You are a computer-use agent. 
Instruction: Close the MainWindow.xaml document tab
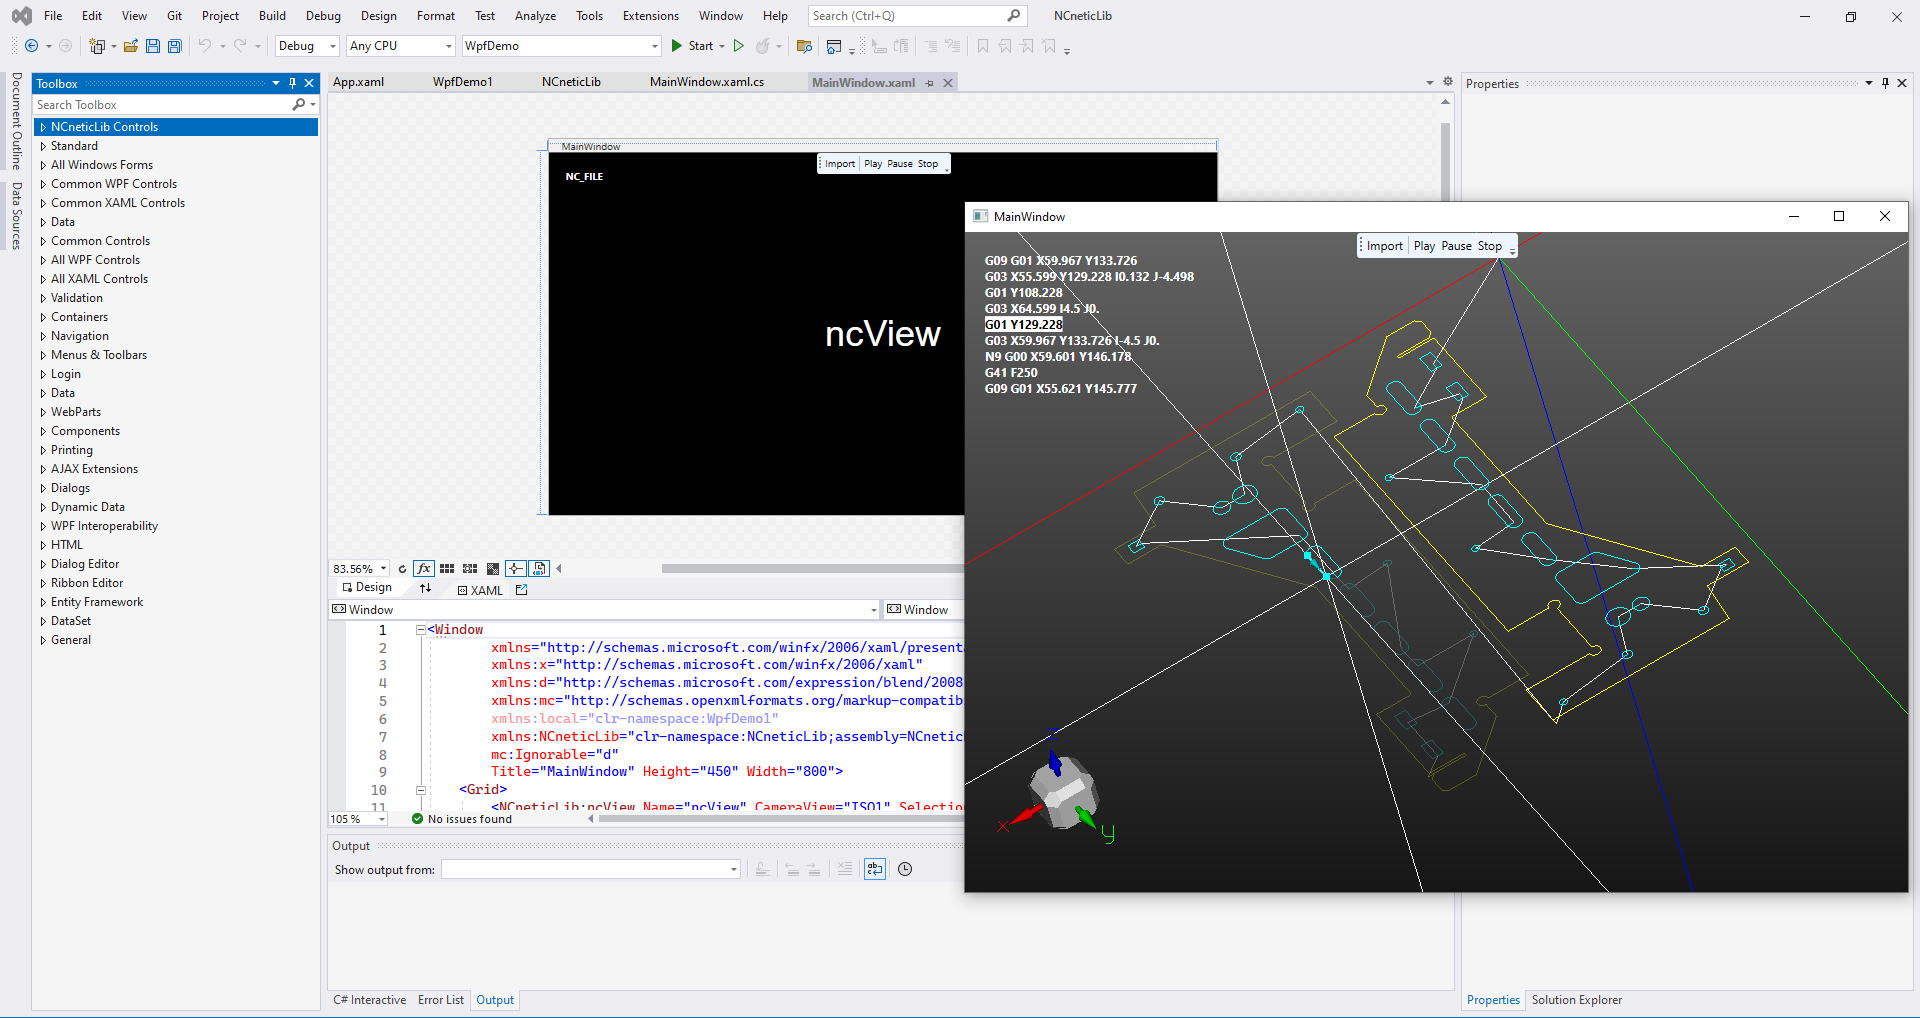[948, 83]
